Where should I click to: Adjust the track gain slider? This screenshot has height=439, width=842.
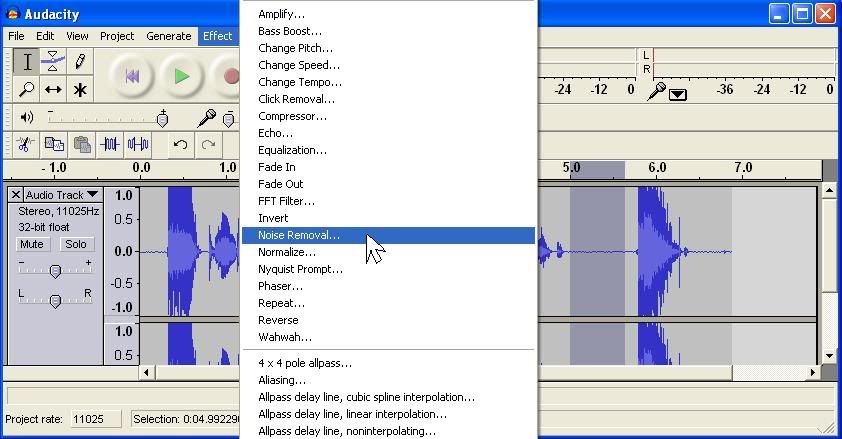pyautogui.click(x=55, y=270)
